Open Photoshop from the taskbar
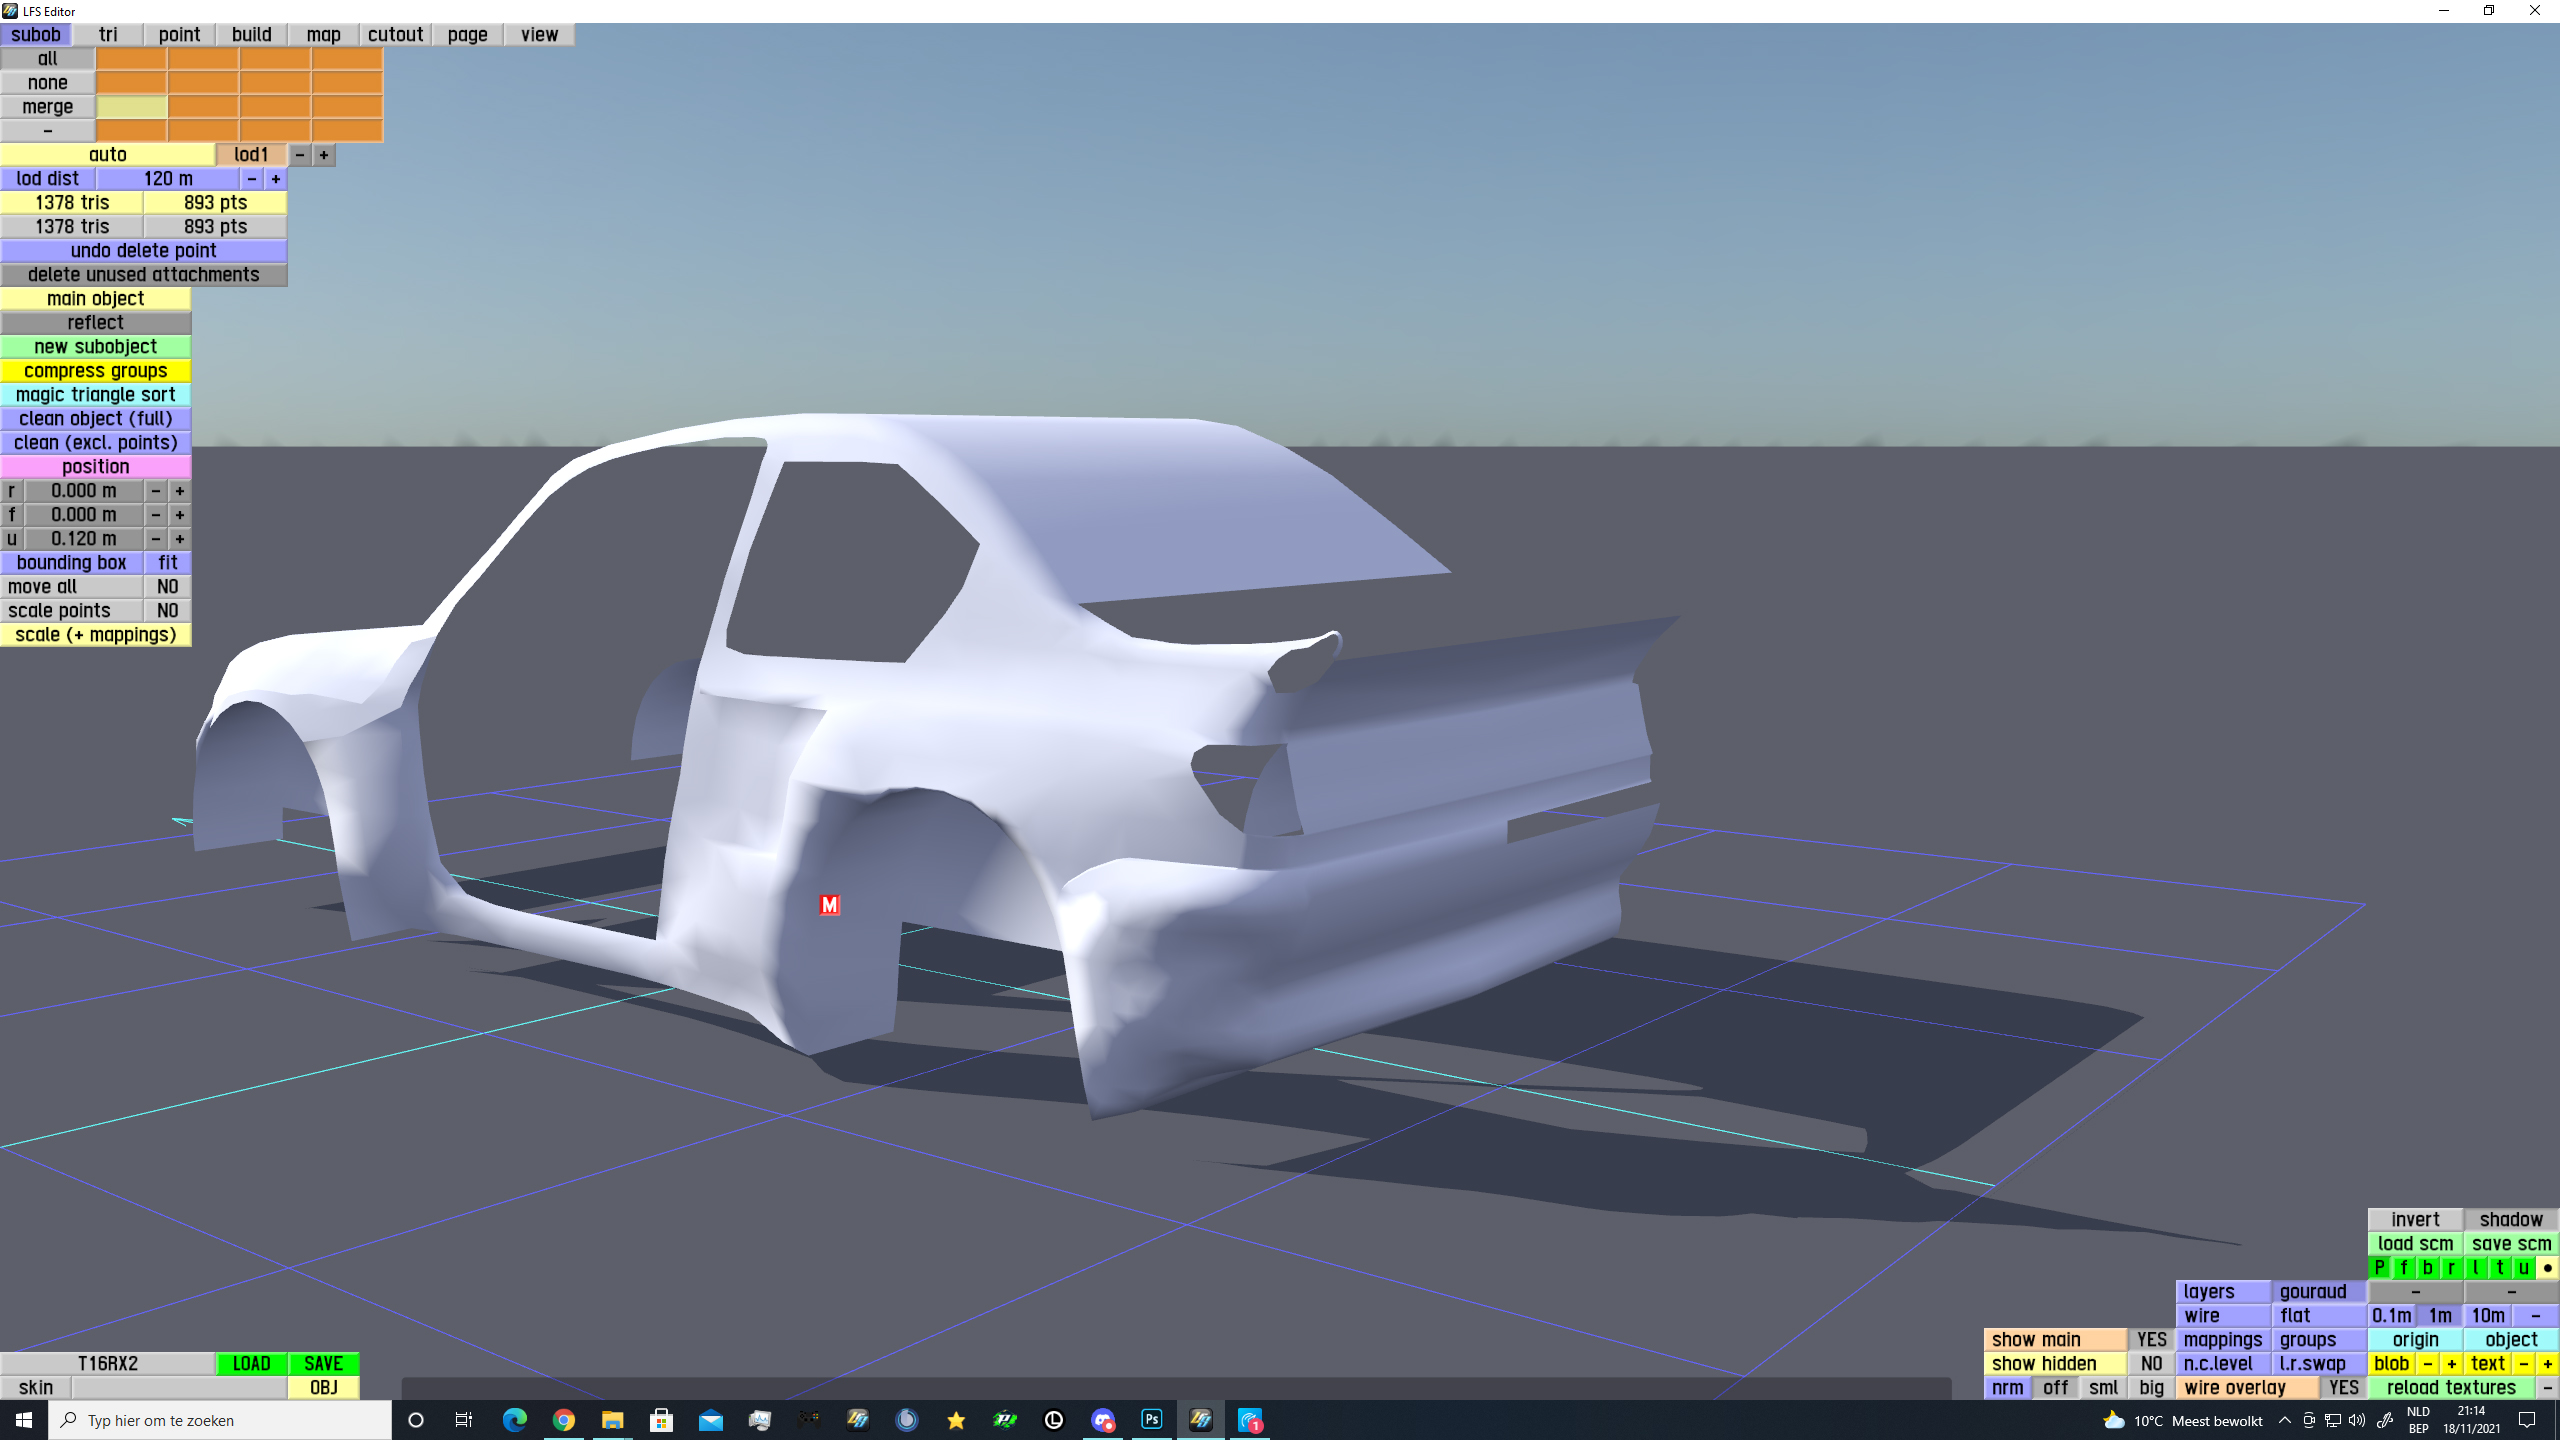Image resolution: width=2560 pixels, height=1440 pixels. click(x=1152, y=1420)
